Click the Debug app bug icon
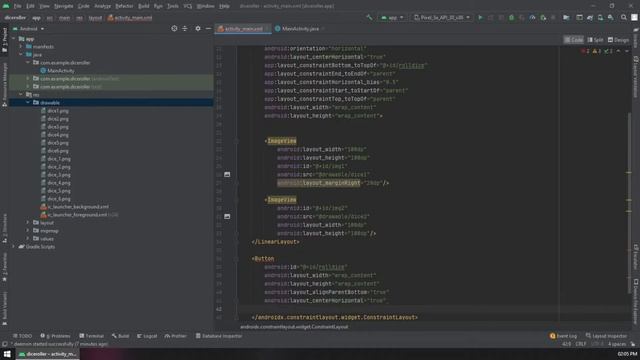This screenshot has height=360, width=640. point(511,18)
